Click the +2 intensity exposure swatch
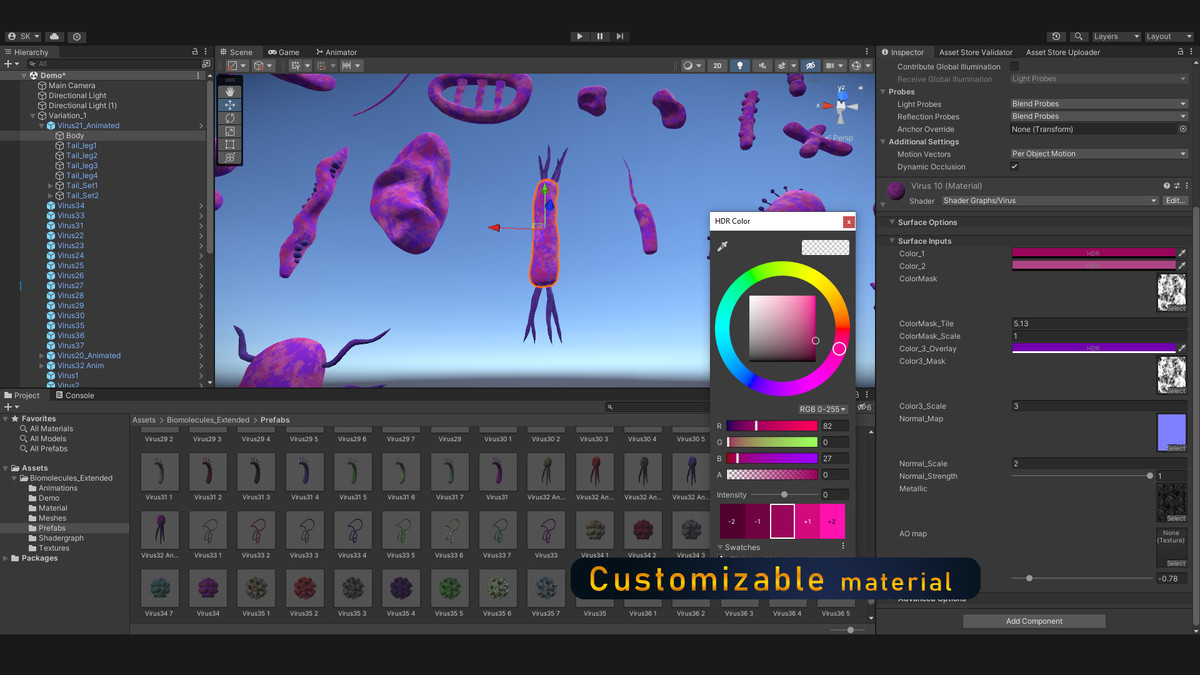The width and height of the screenshot is (1200, 675). click(833, 521)
